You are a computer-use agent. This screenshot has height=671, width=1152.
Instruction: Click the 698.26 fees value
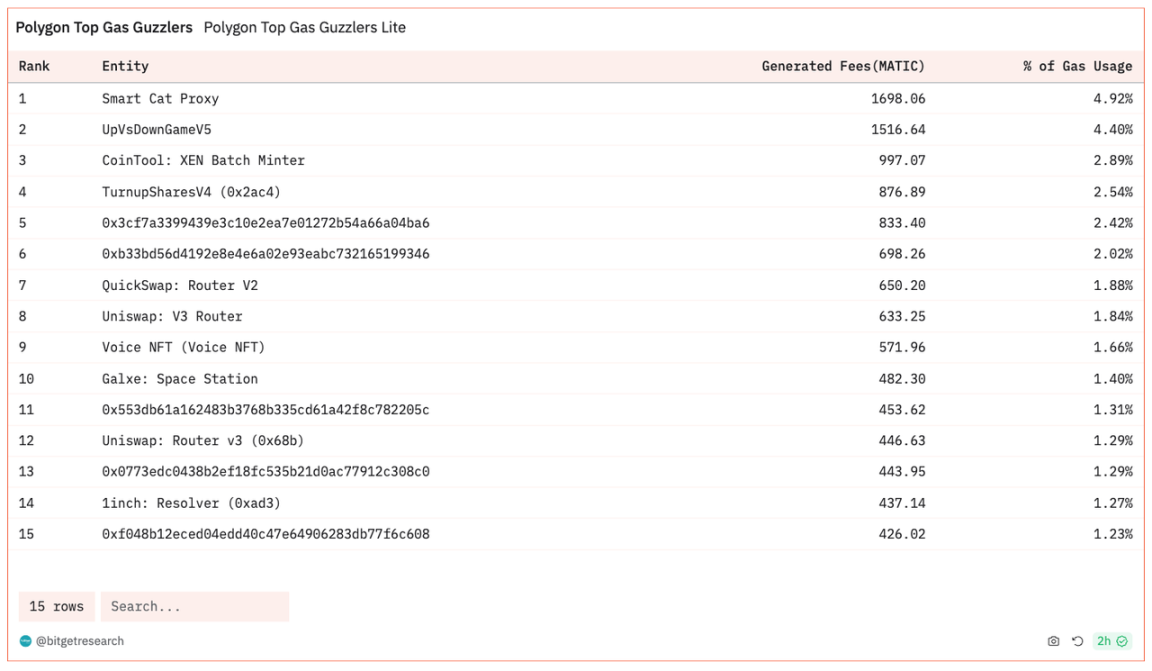(902, 254)
